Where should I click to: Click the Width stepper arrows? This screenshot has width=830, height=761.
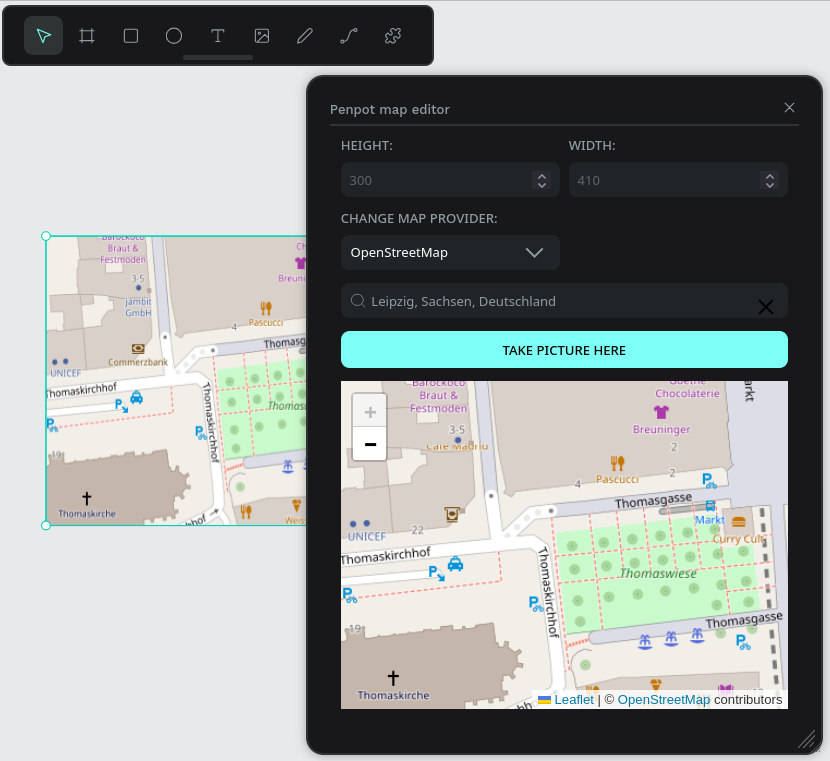770,180
